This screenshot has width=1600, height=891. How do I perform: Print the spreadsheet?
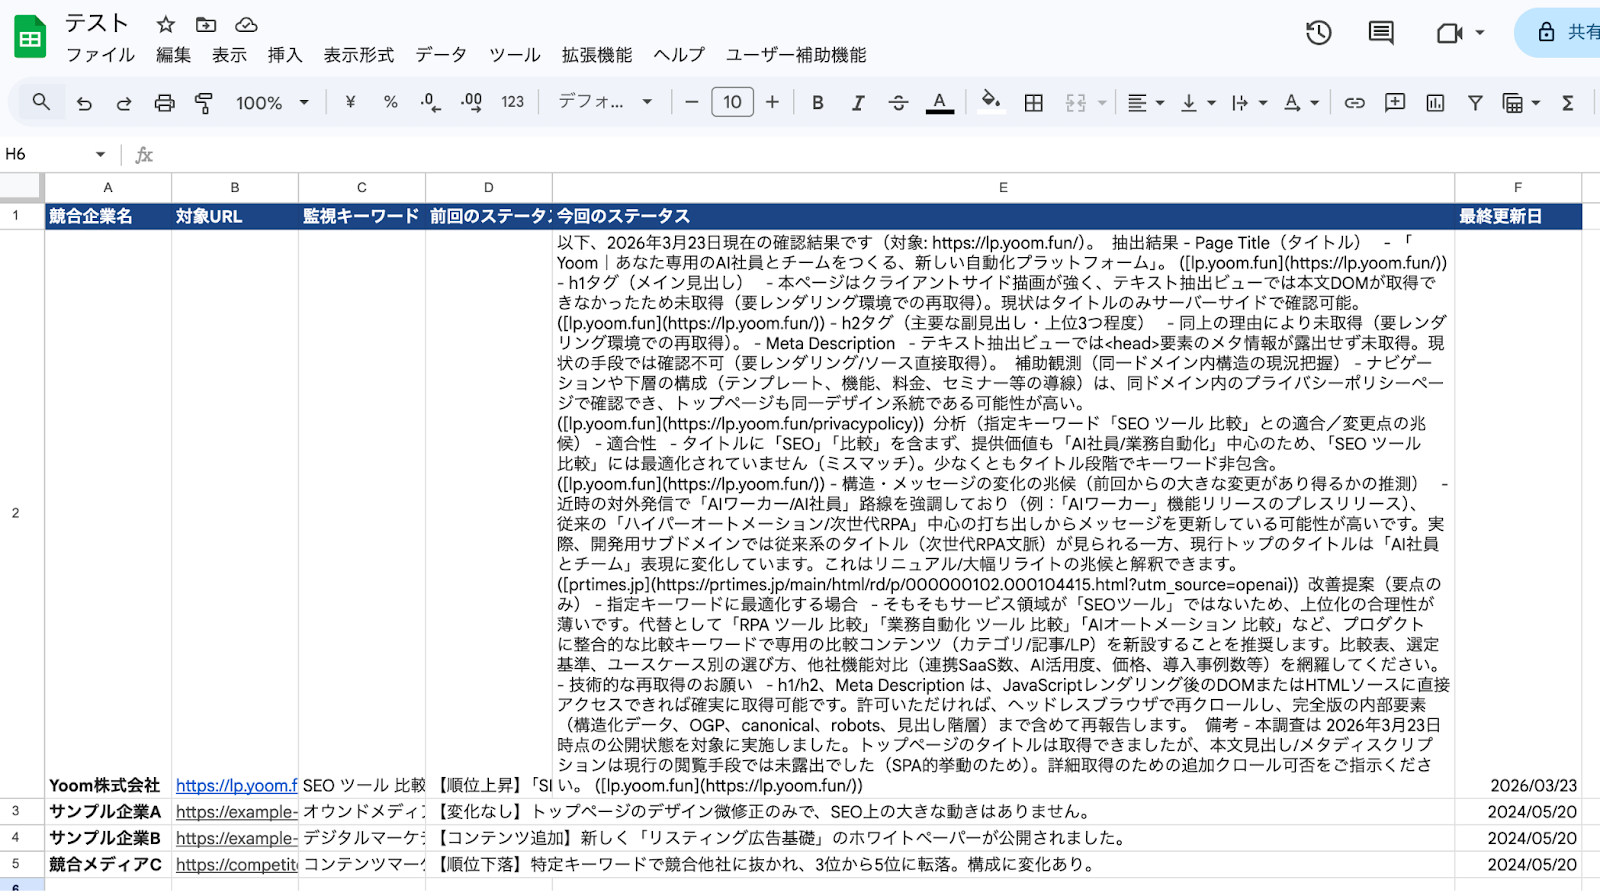coord(164,102)
